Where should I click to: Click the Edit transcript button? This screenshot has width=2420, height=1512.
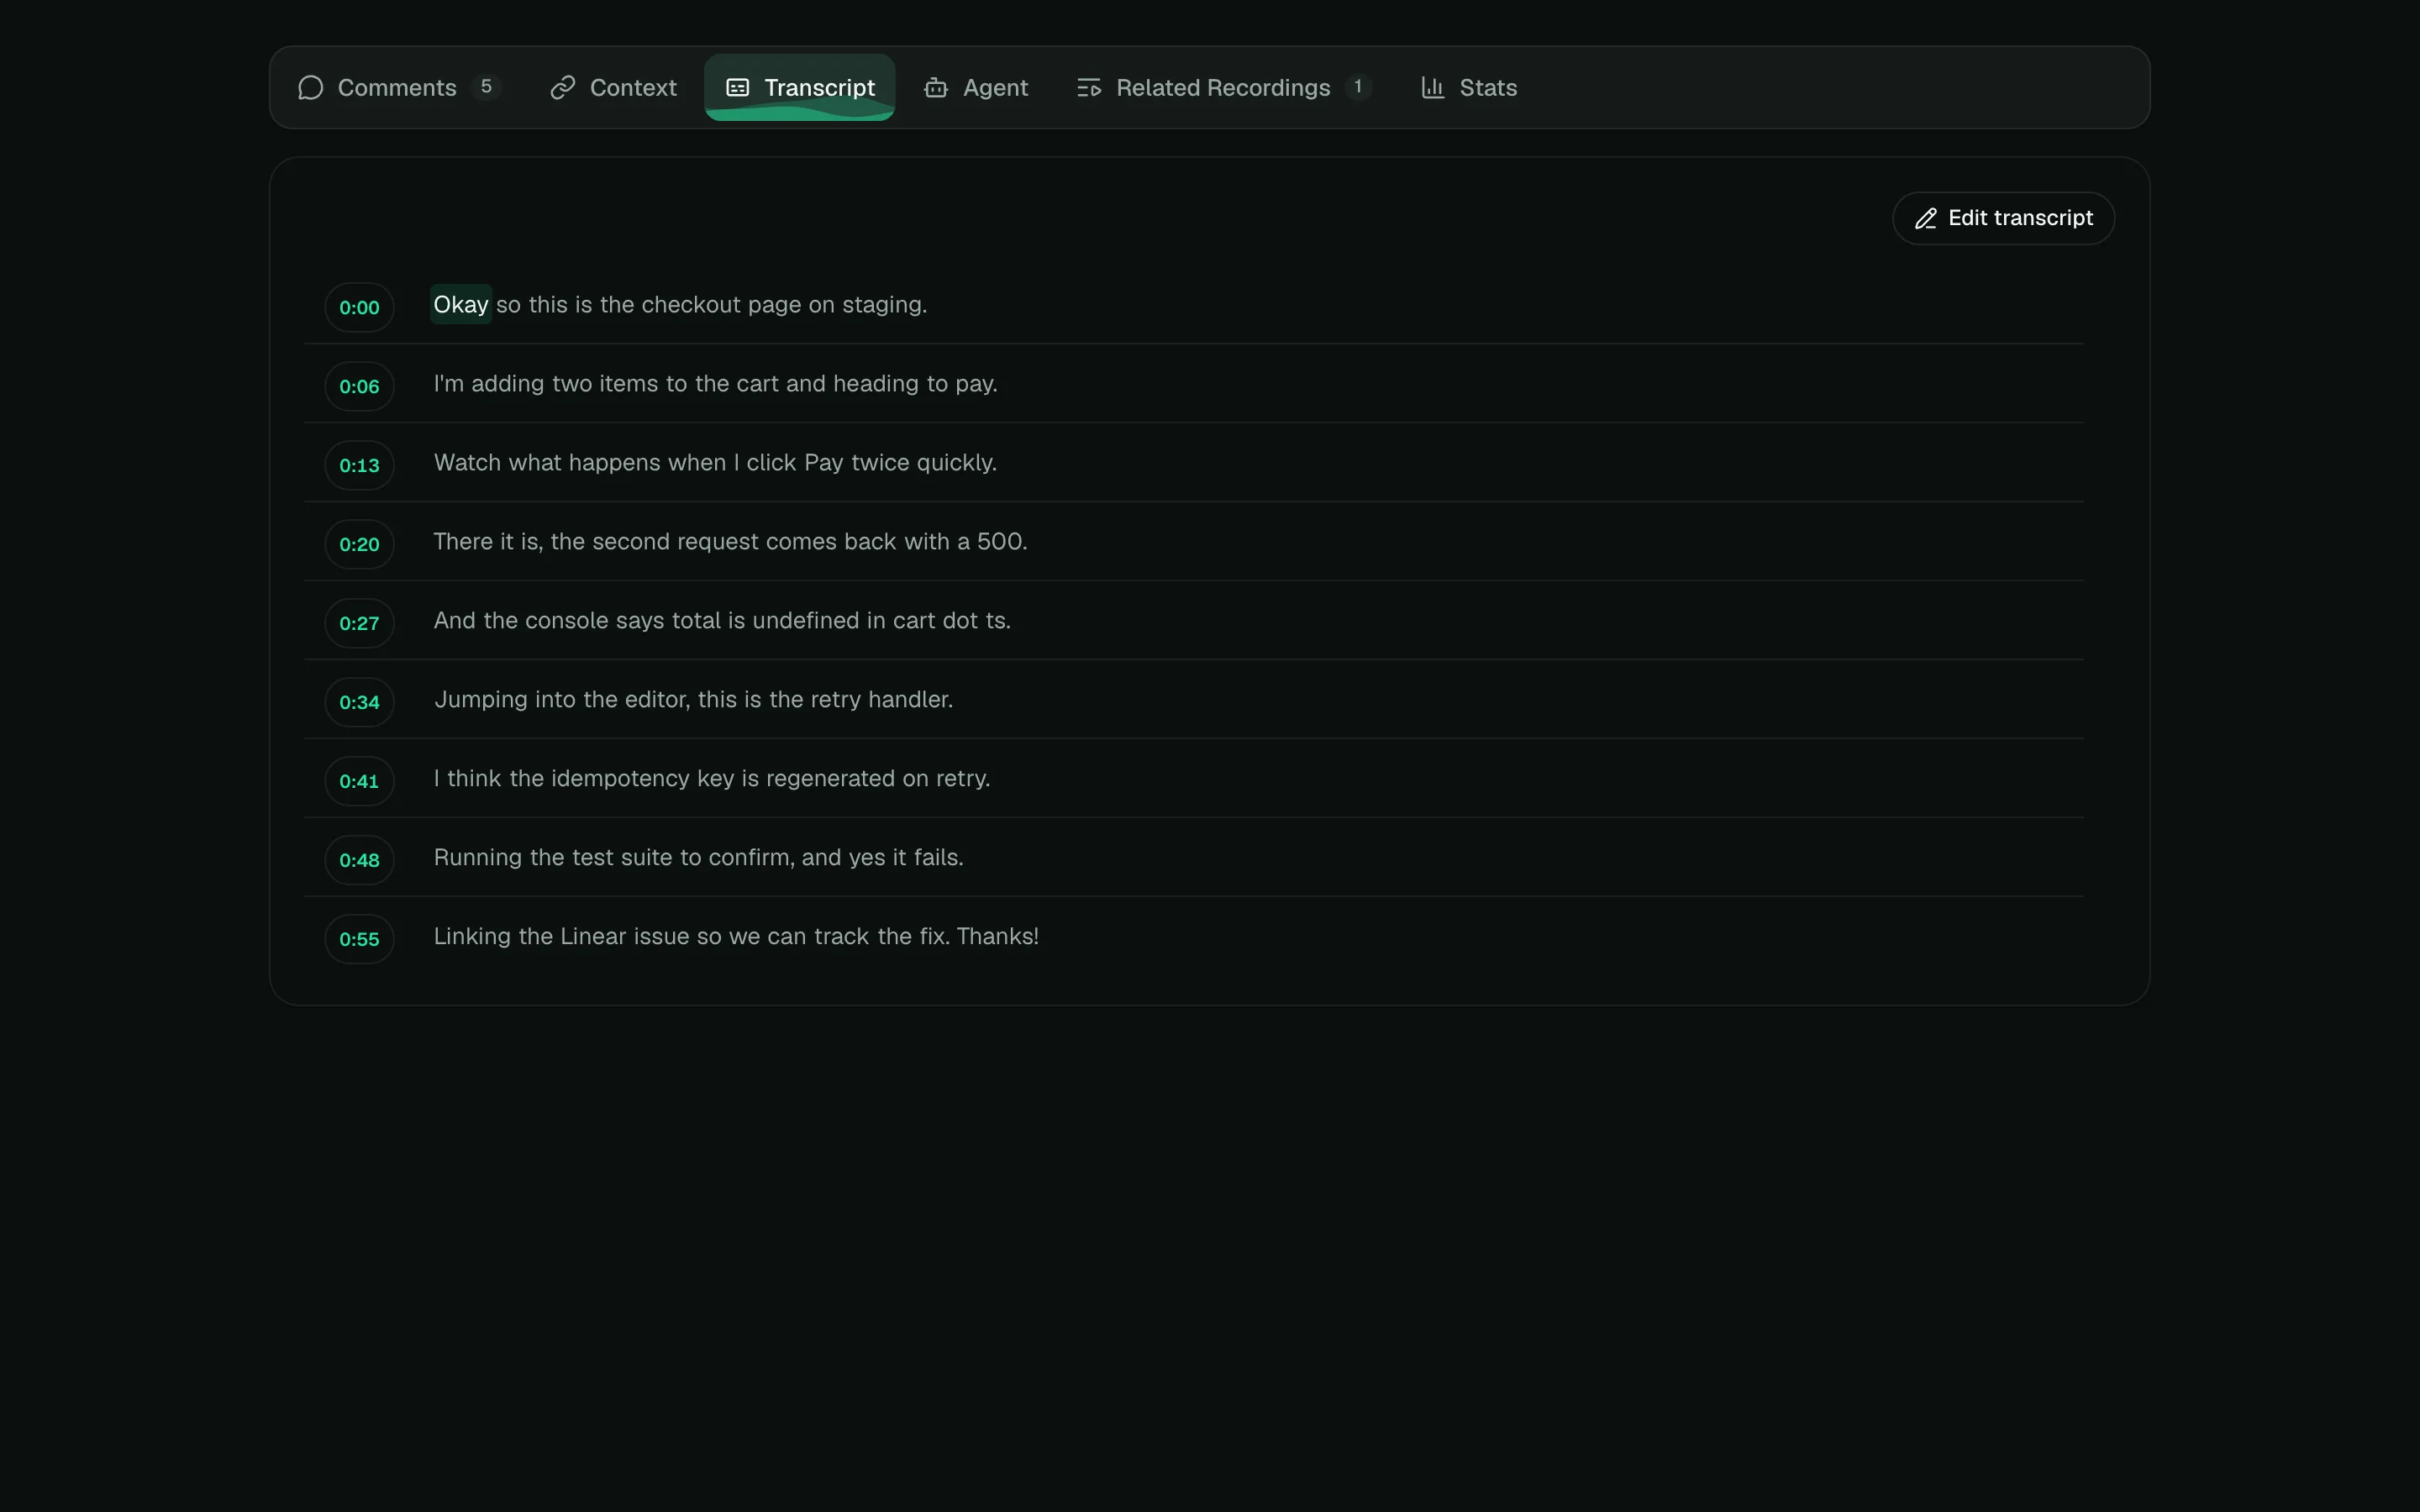click(2003, 218)
